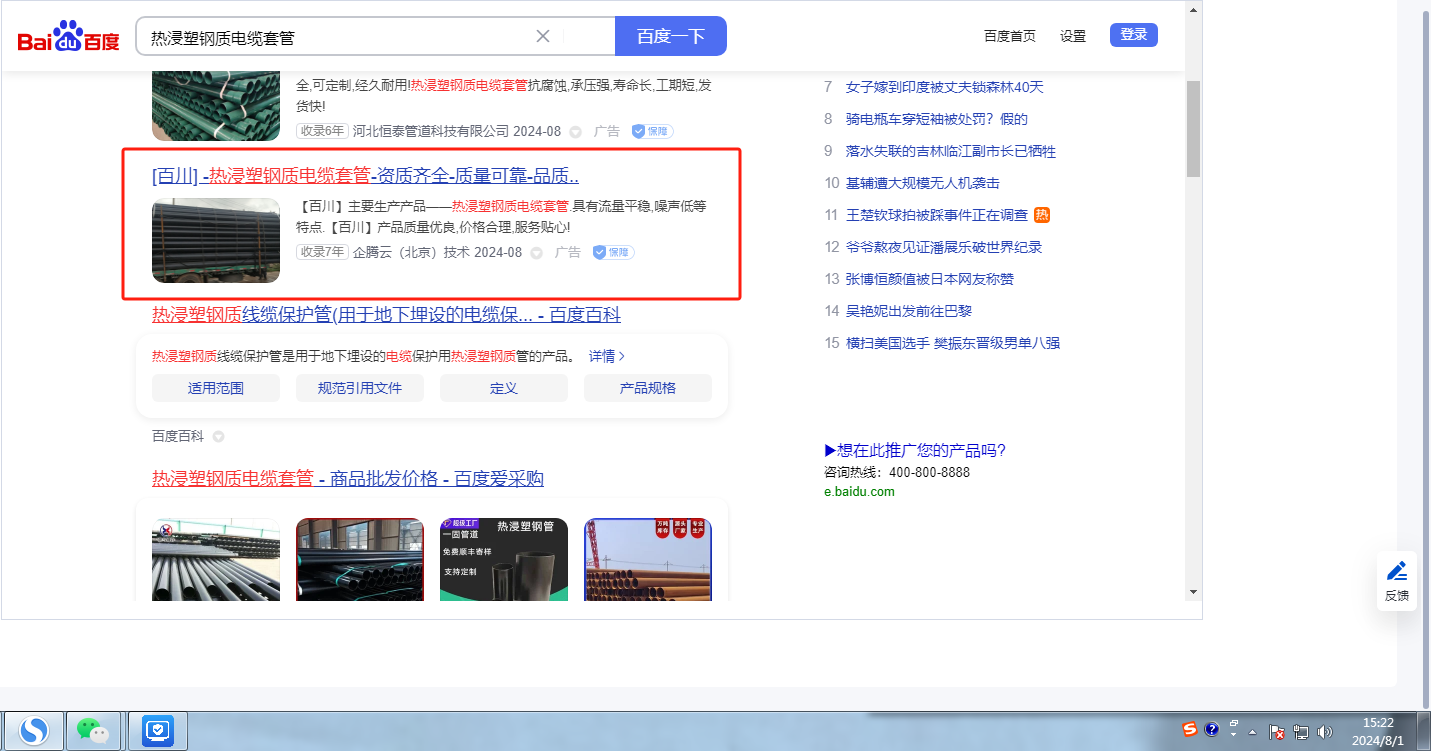This screenshot has width=1431, height=751.
Task: Click the Sogou browser taskbar icon
Action: 34,731
